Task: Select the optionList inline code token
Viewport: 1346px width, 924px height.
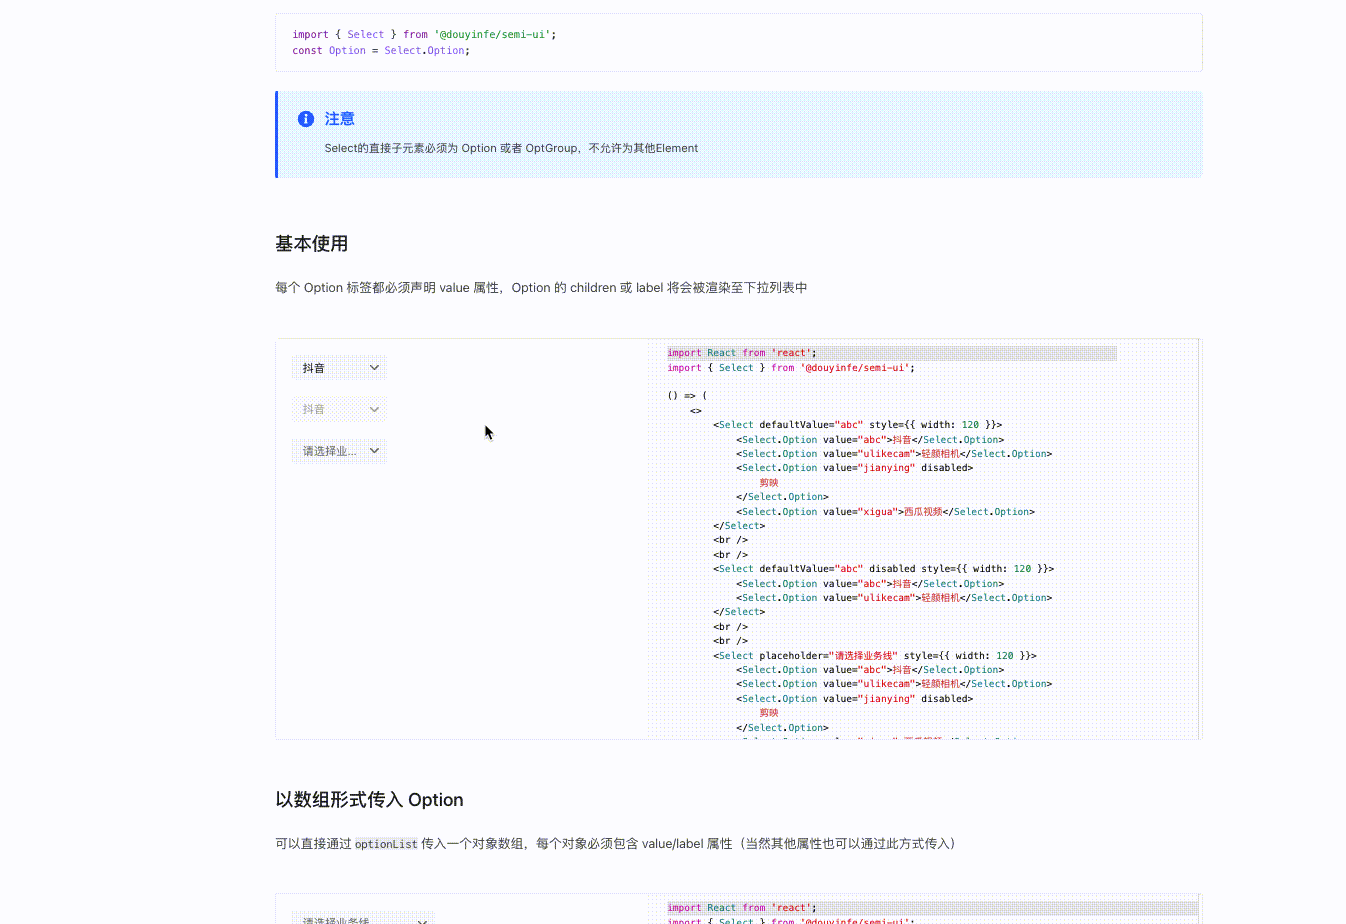Action: point(386,844)
